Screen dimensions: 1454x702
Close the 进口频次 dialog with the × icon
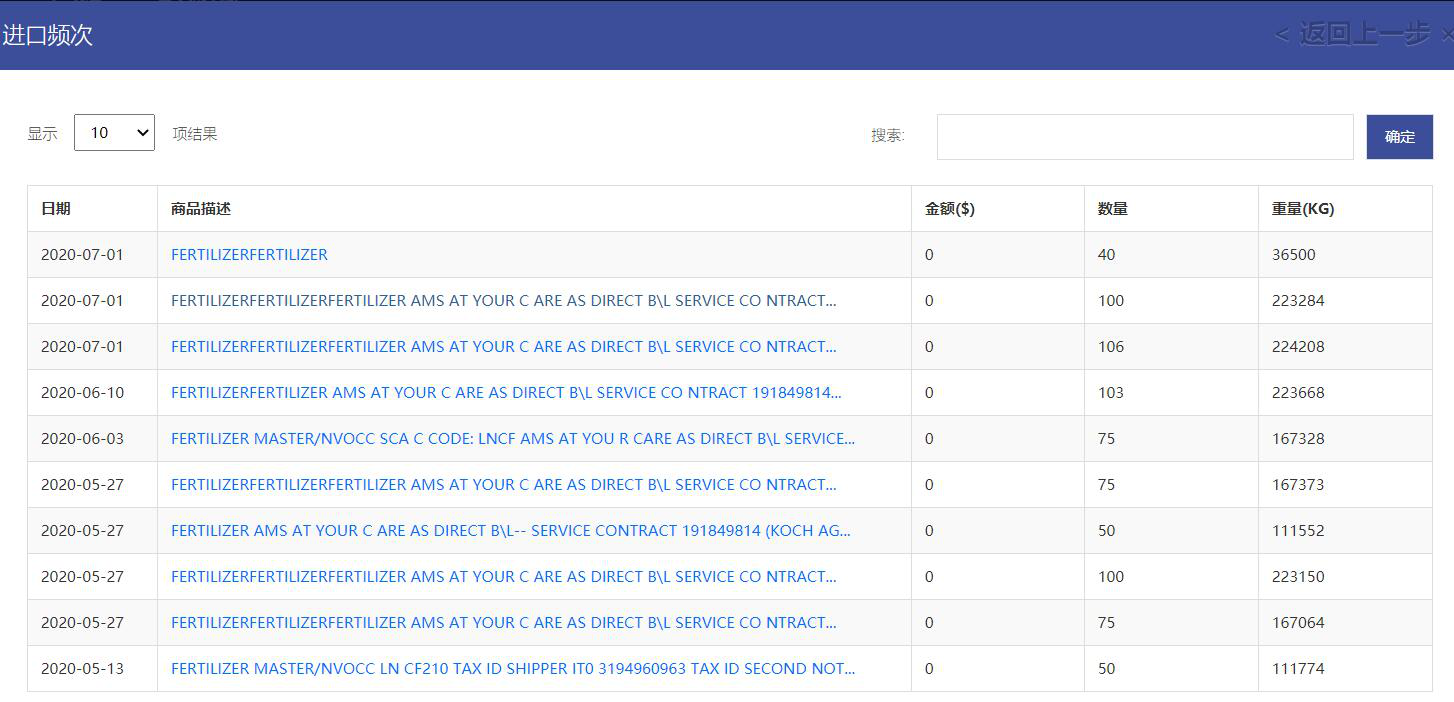1446,34
